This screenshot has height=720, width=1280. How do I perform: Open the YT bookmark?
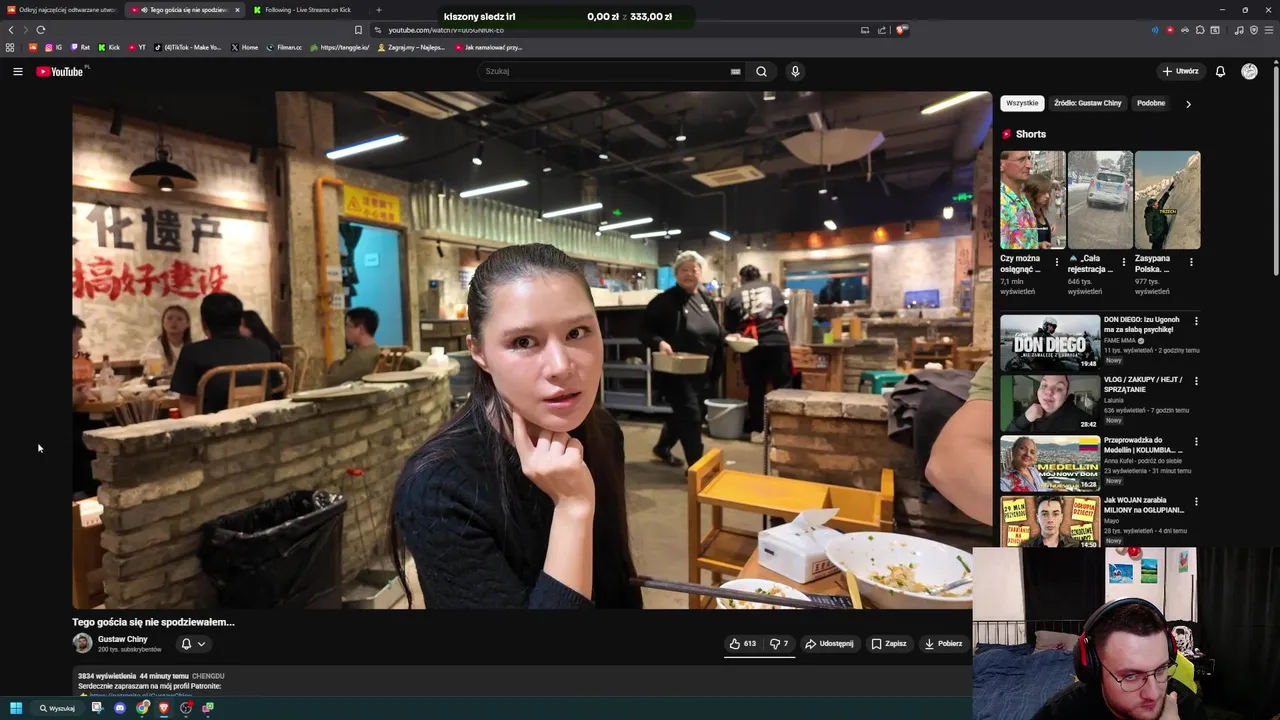coord(137,47)
